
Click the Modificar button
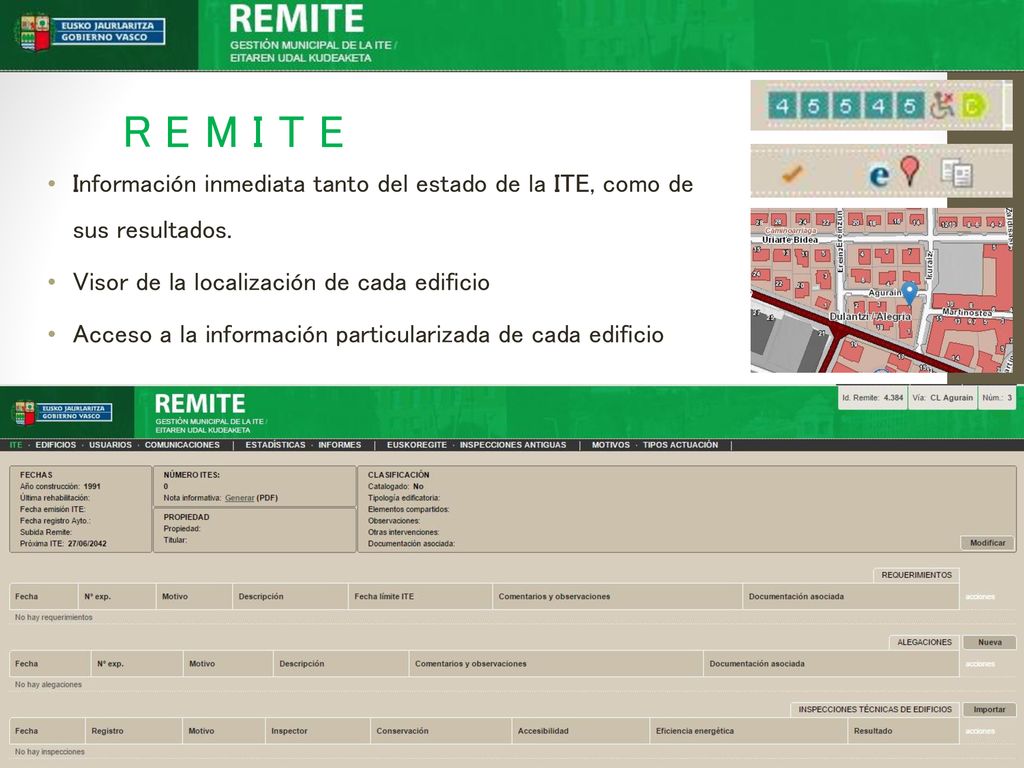(x=987, y=543)
